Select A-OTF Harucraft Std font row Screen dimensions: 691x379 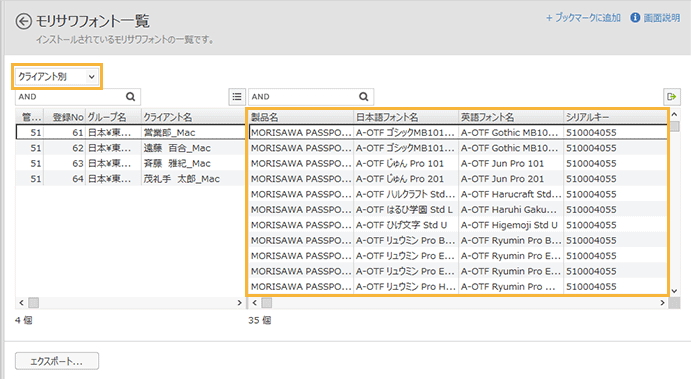[458, 194]
